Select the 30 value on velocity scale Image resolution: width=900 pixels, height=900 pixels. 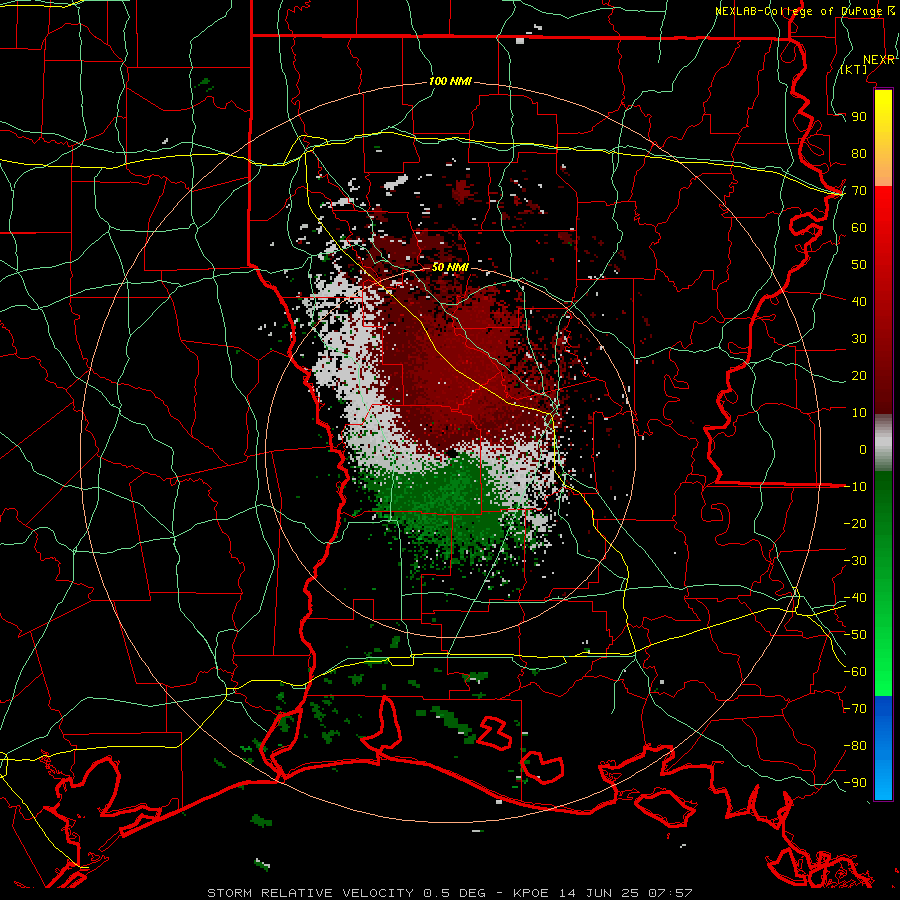pos(859,339)
